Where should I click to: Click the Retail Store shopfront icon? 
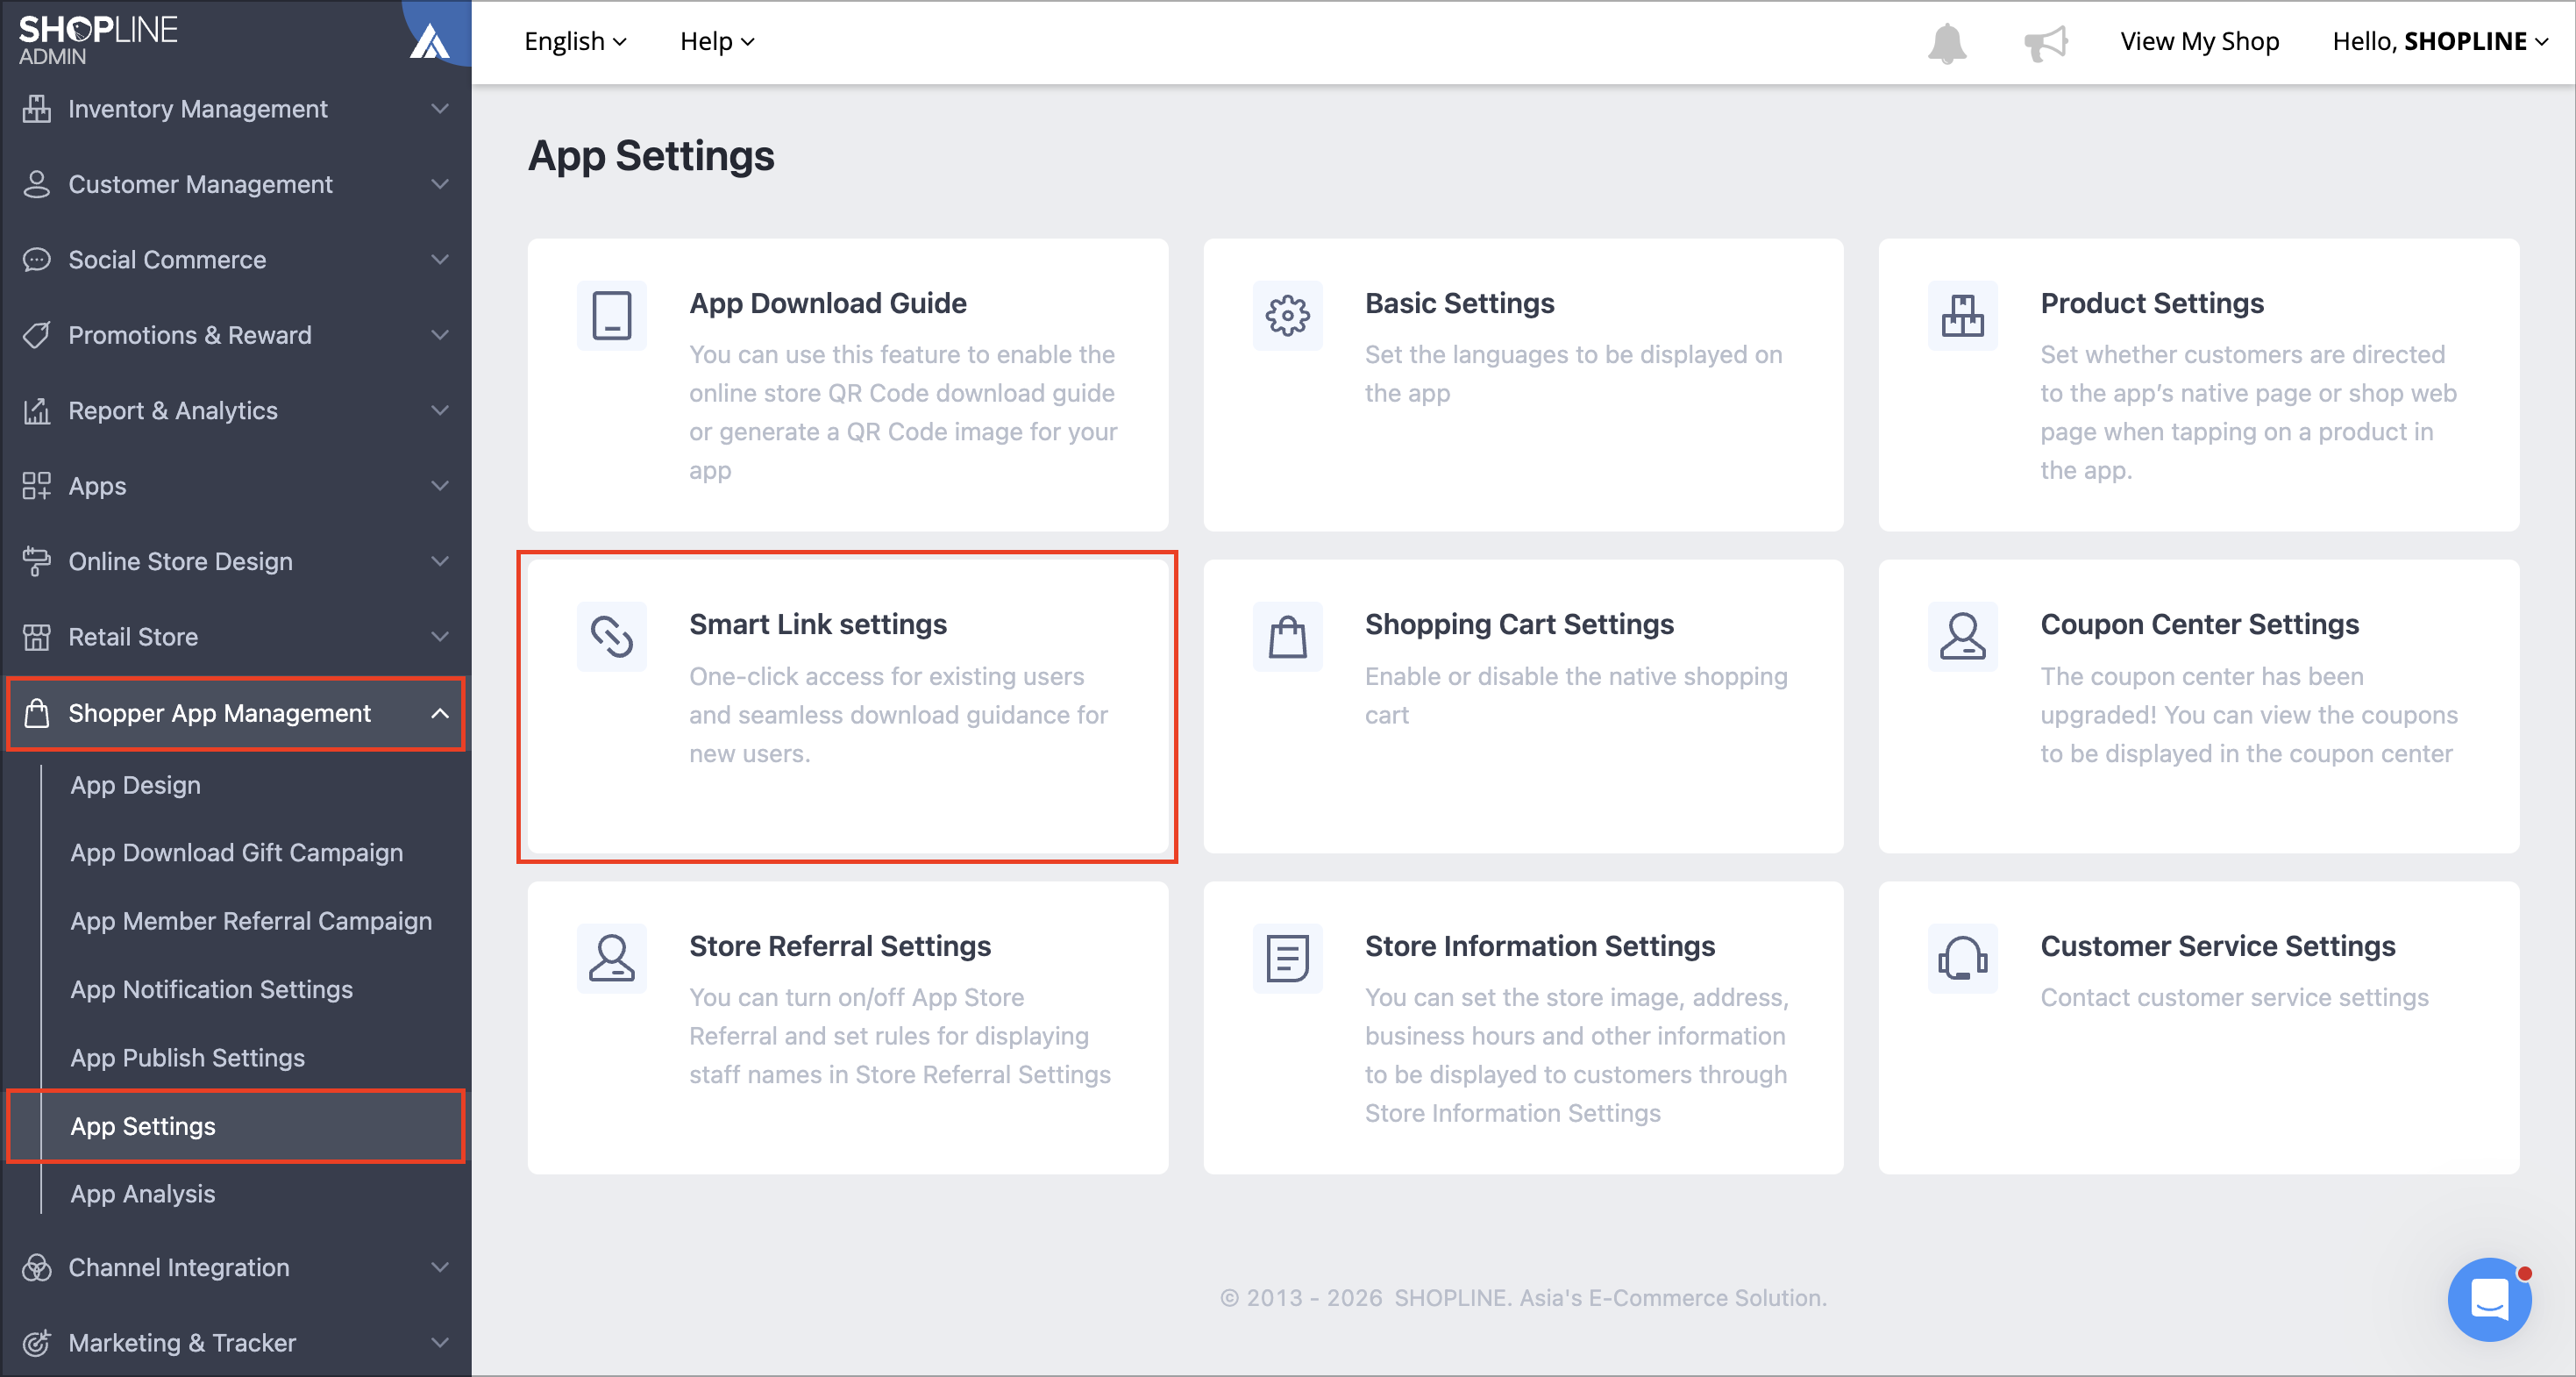tap(37, 637)
